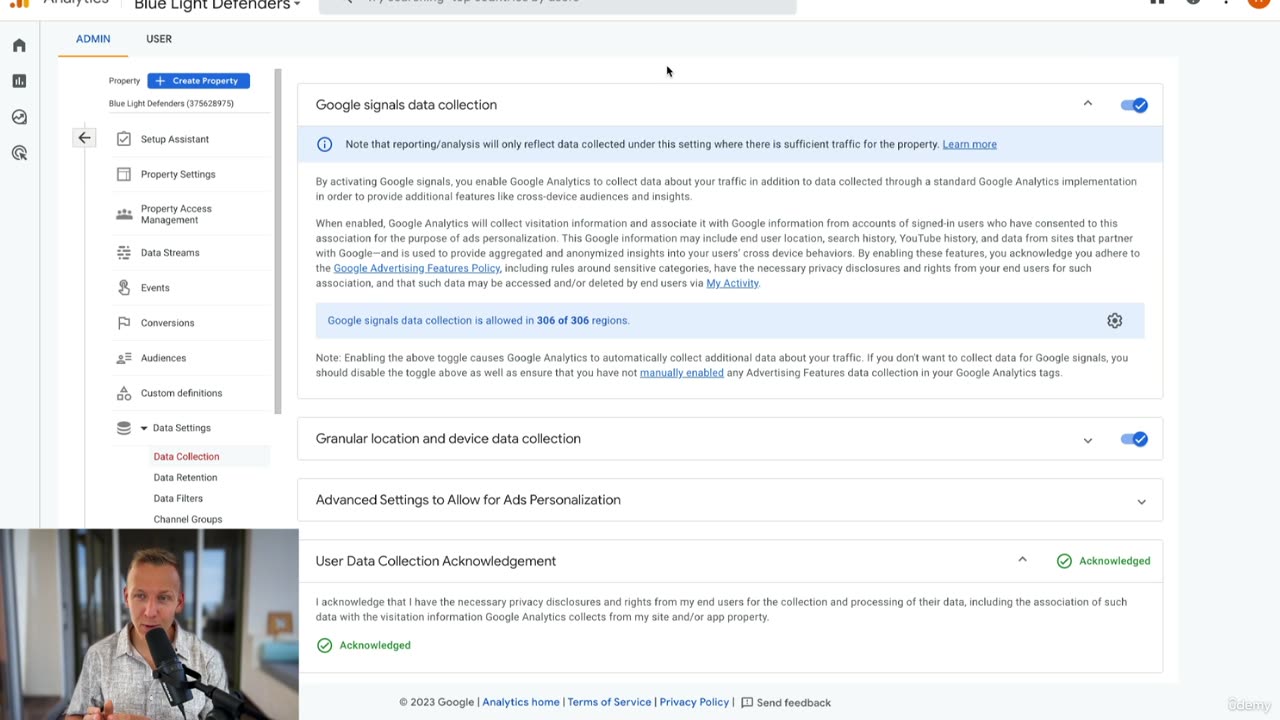This screenshot has width=1280, height=720.
Task: Click the back arrow beside Setup Assistant
Action: click(84, 138)
